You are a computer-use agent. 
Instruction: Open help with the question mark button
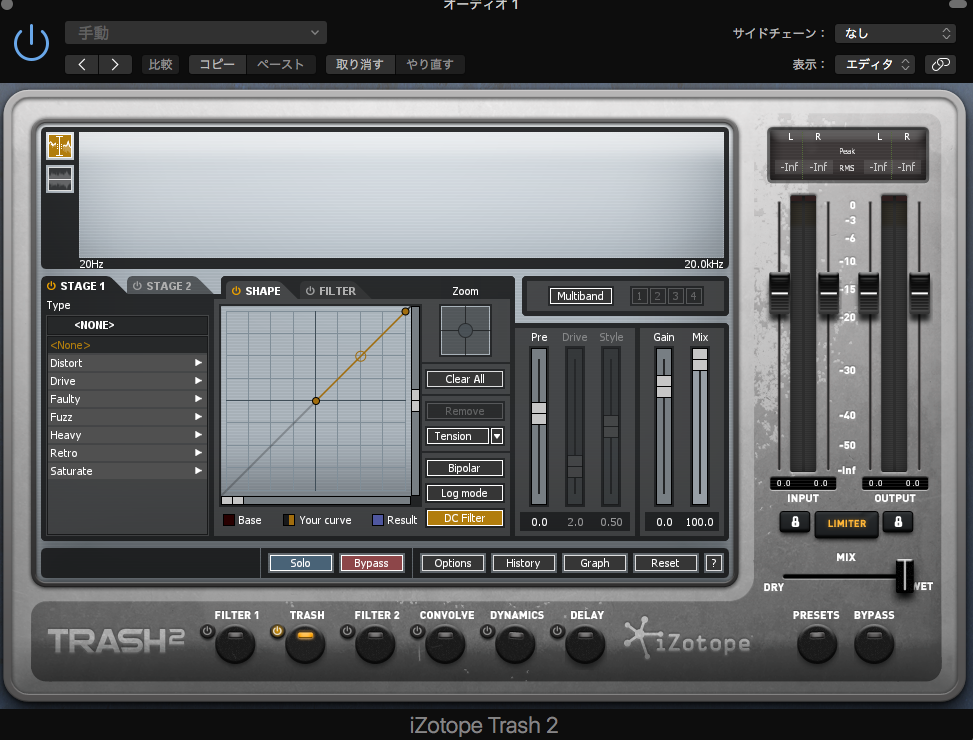tap(713, 563)
